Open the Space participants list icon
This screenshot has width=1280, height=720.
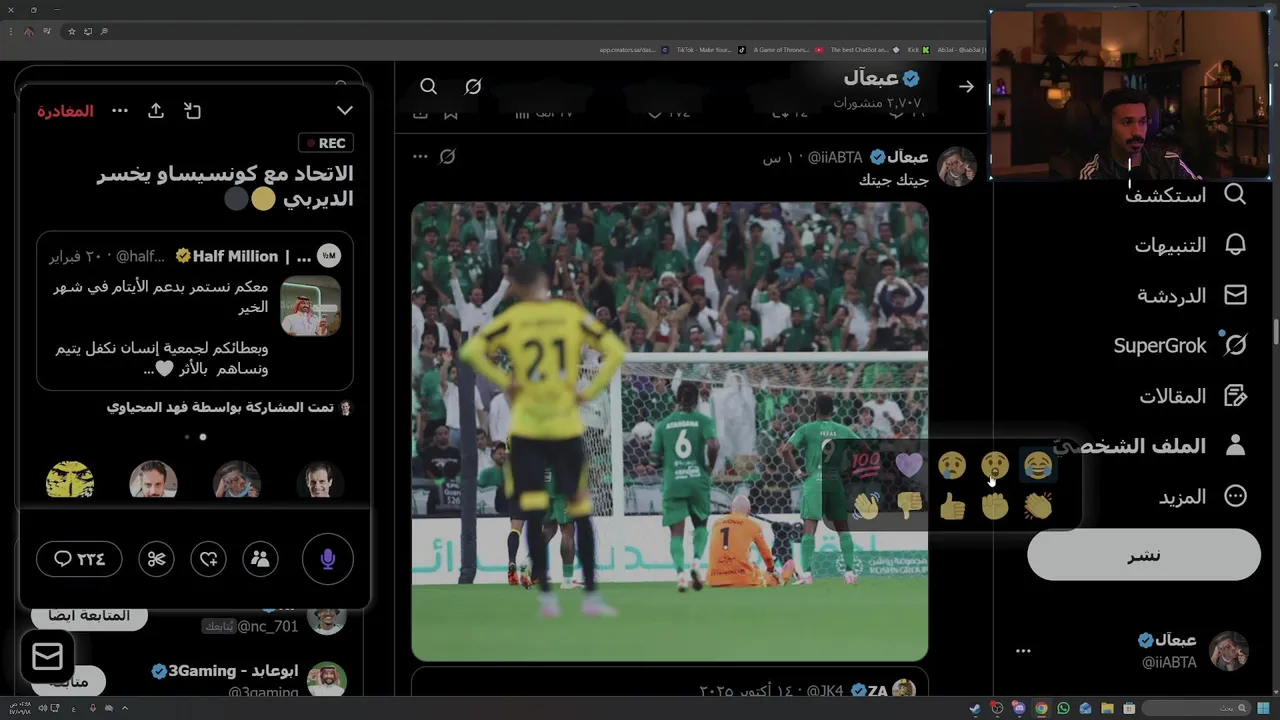point(261,559)
